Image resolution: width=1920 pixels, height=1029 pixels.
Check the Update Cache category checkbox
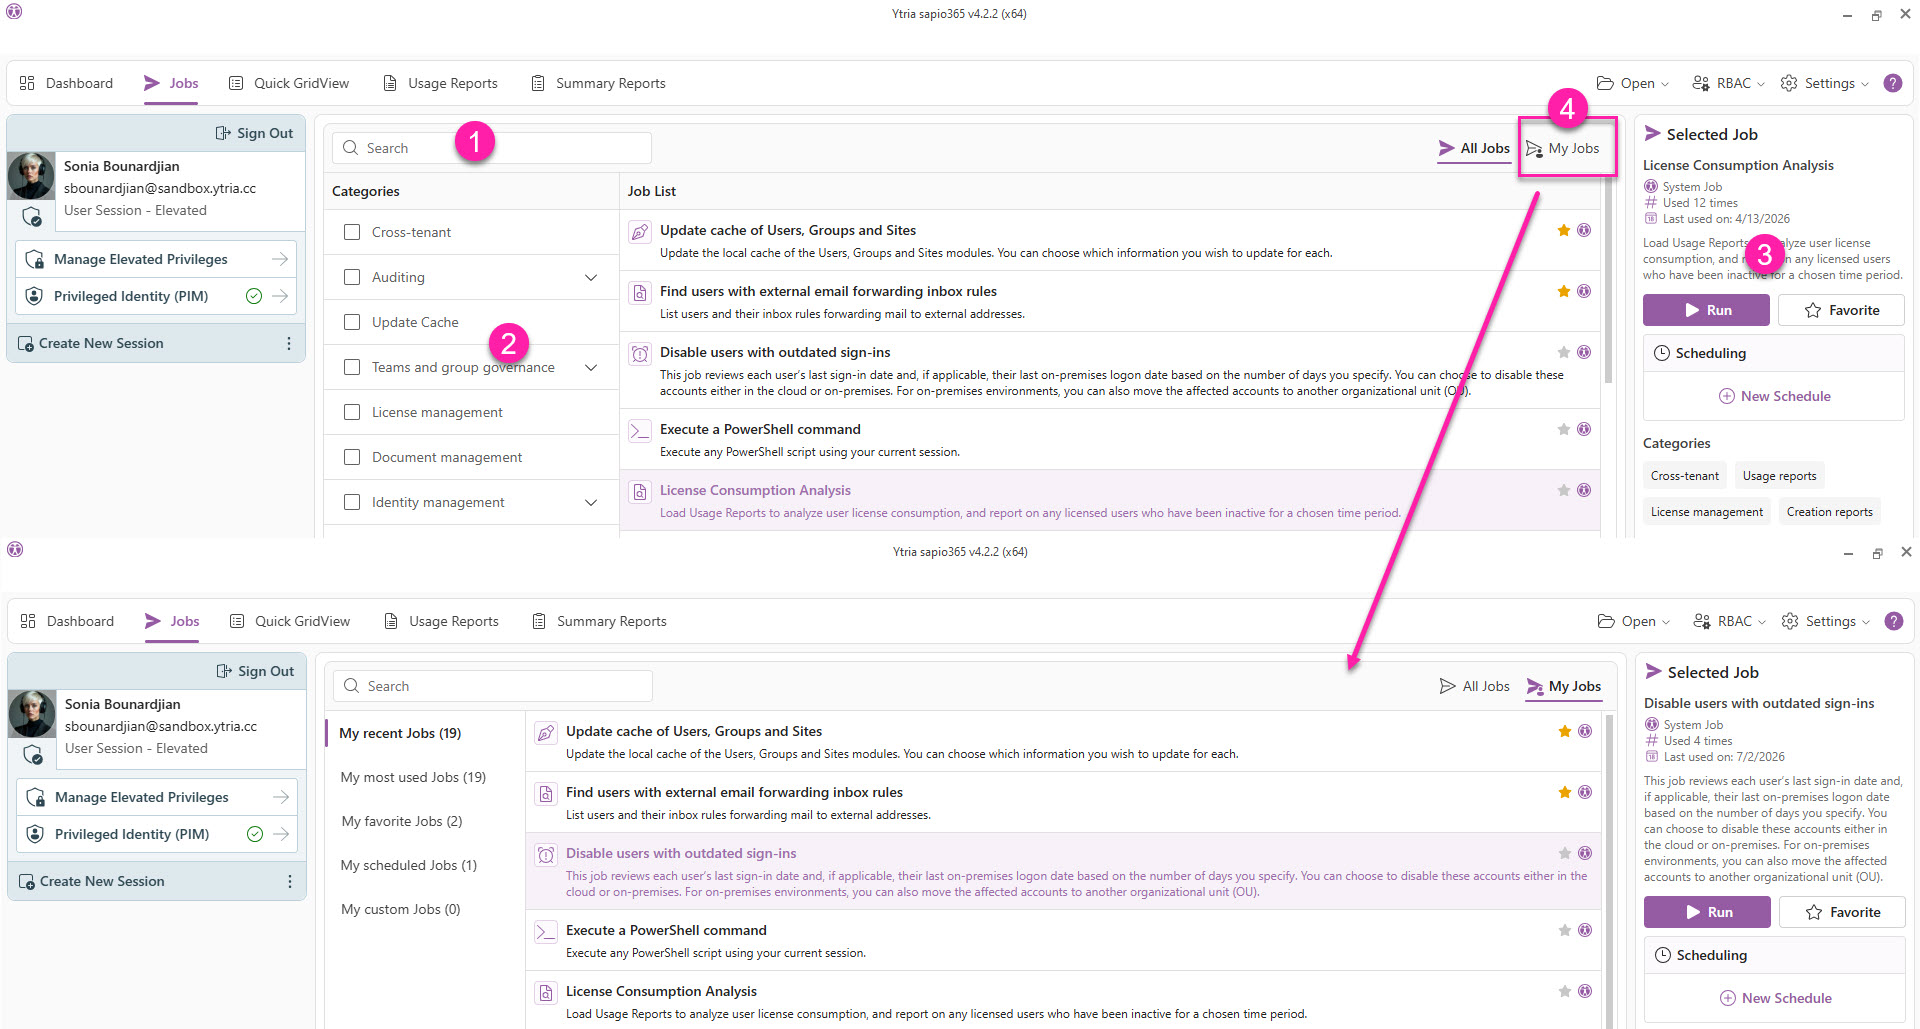click(352, 322)
